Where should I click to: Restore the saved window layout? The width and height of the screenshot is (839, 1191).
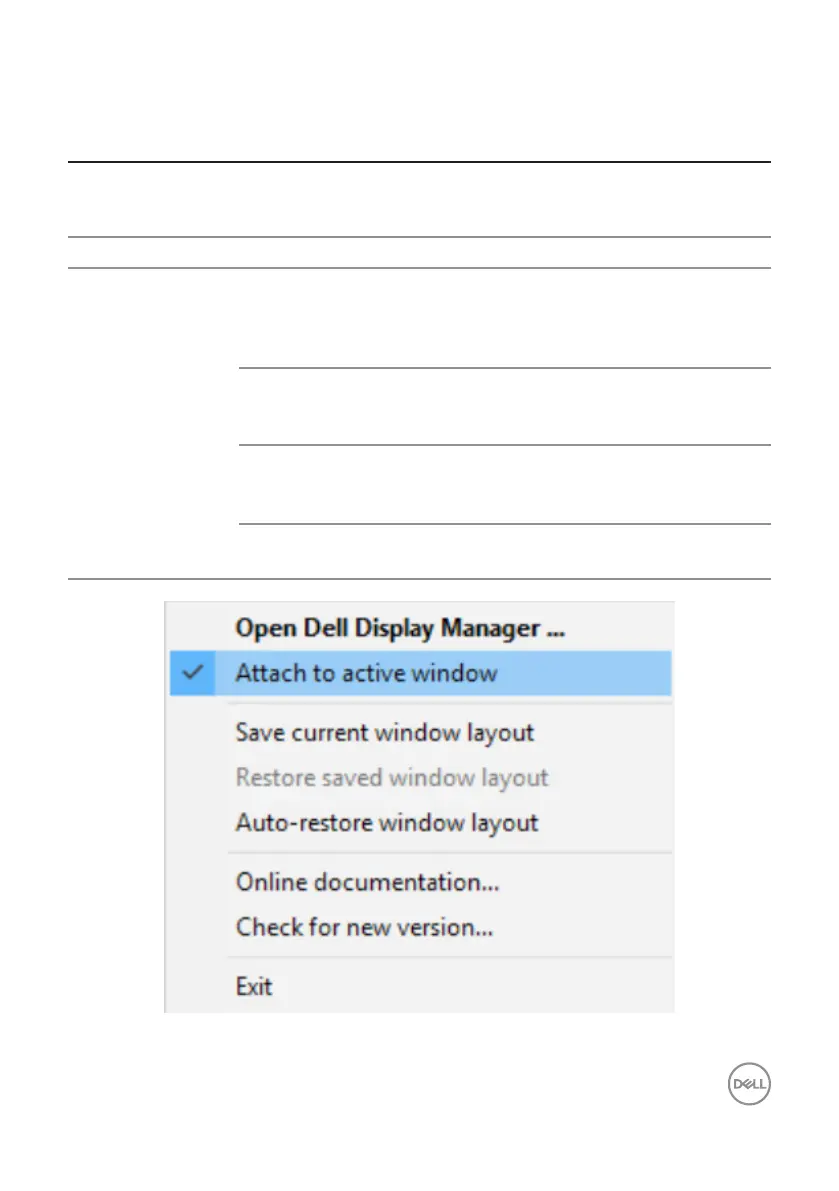coord(391,777)
